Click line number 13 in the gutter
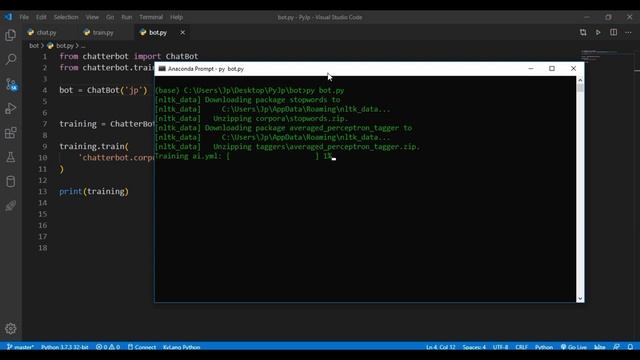 [x=42, y=191]
